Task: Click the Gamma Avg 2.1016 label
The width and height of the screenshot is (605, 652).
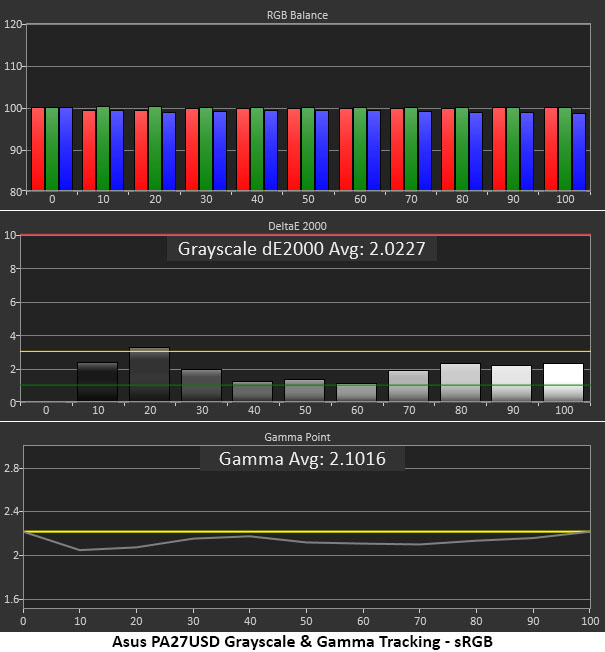Action: 302,459
